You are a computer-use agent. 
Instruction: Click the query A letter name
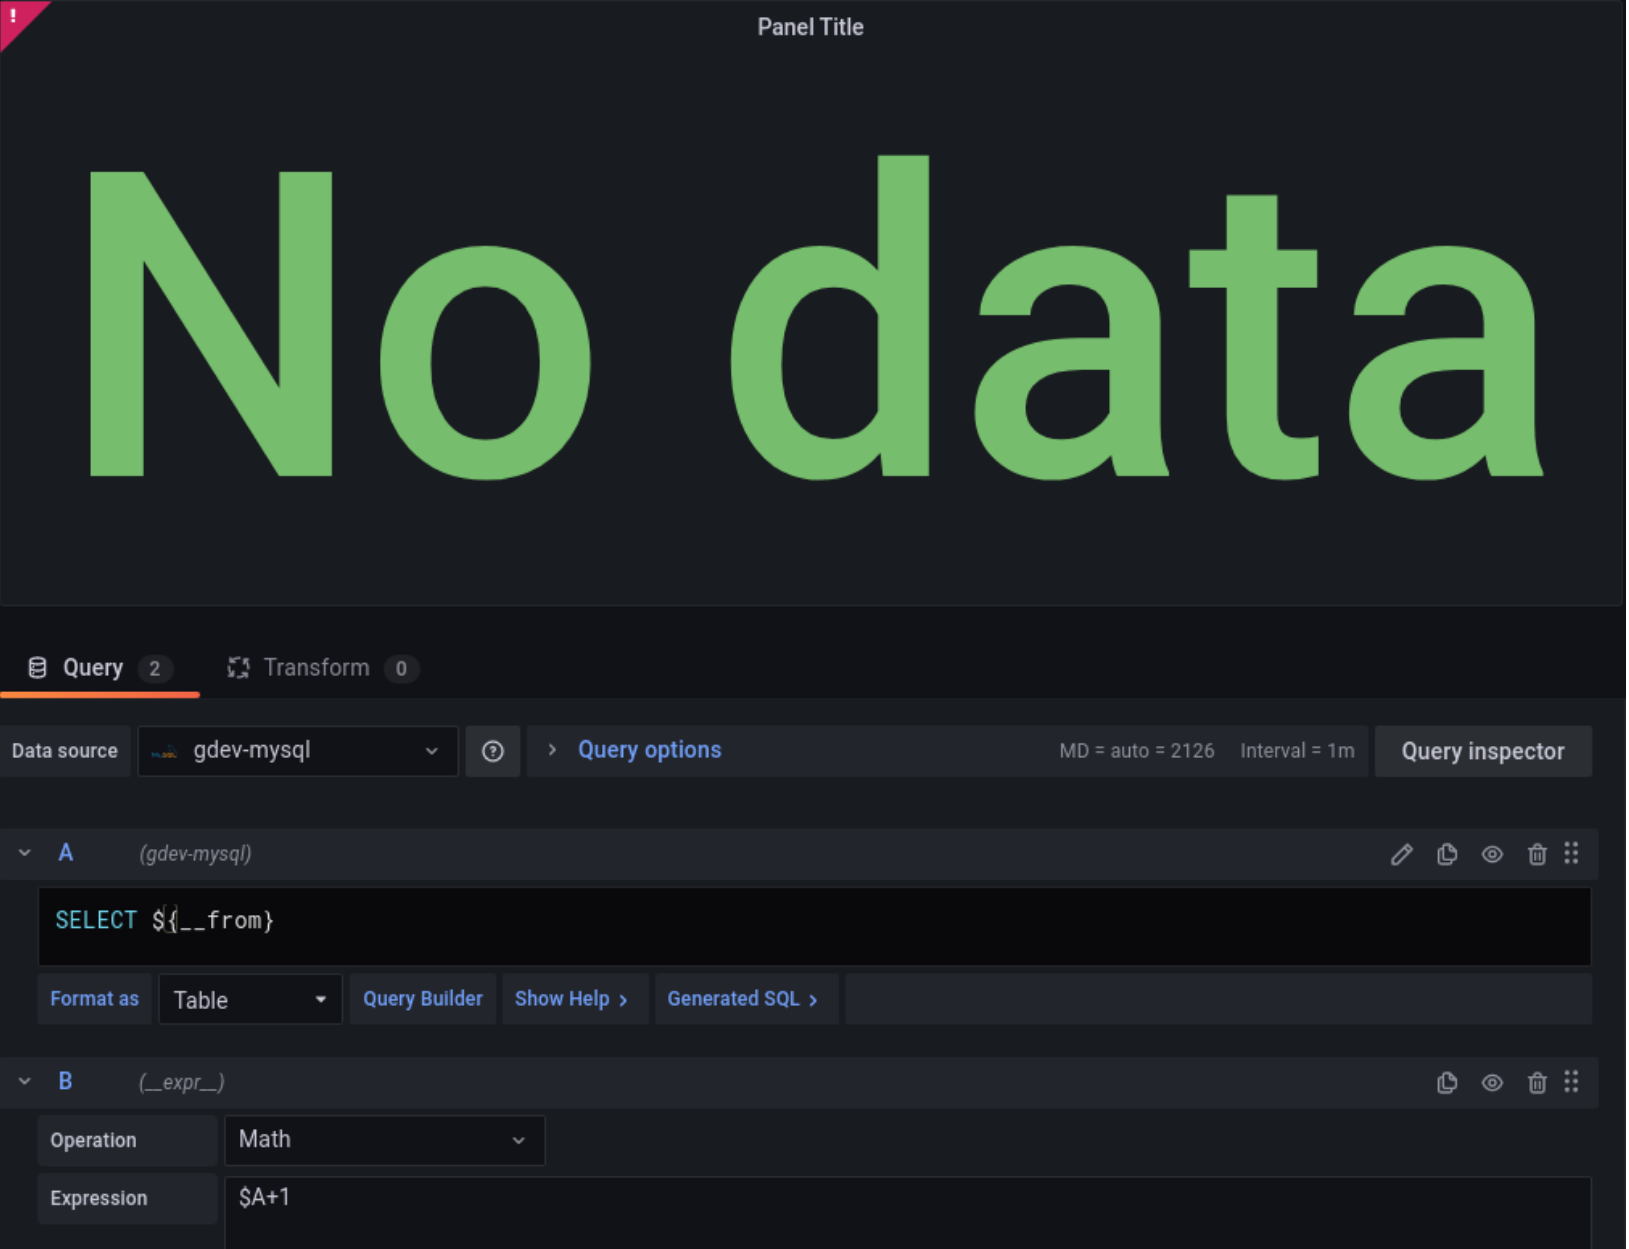66,853
